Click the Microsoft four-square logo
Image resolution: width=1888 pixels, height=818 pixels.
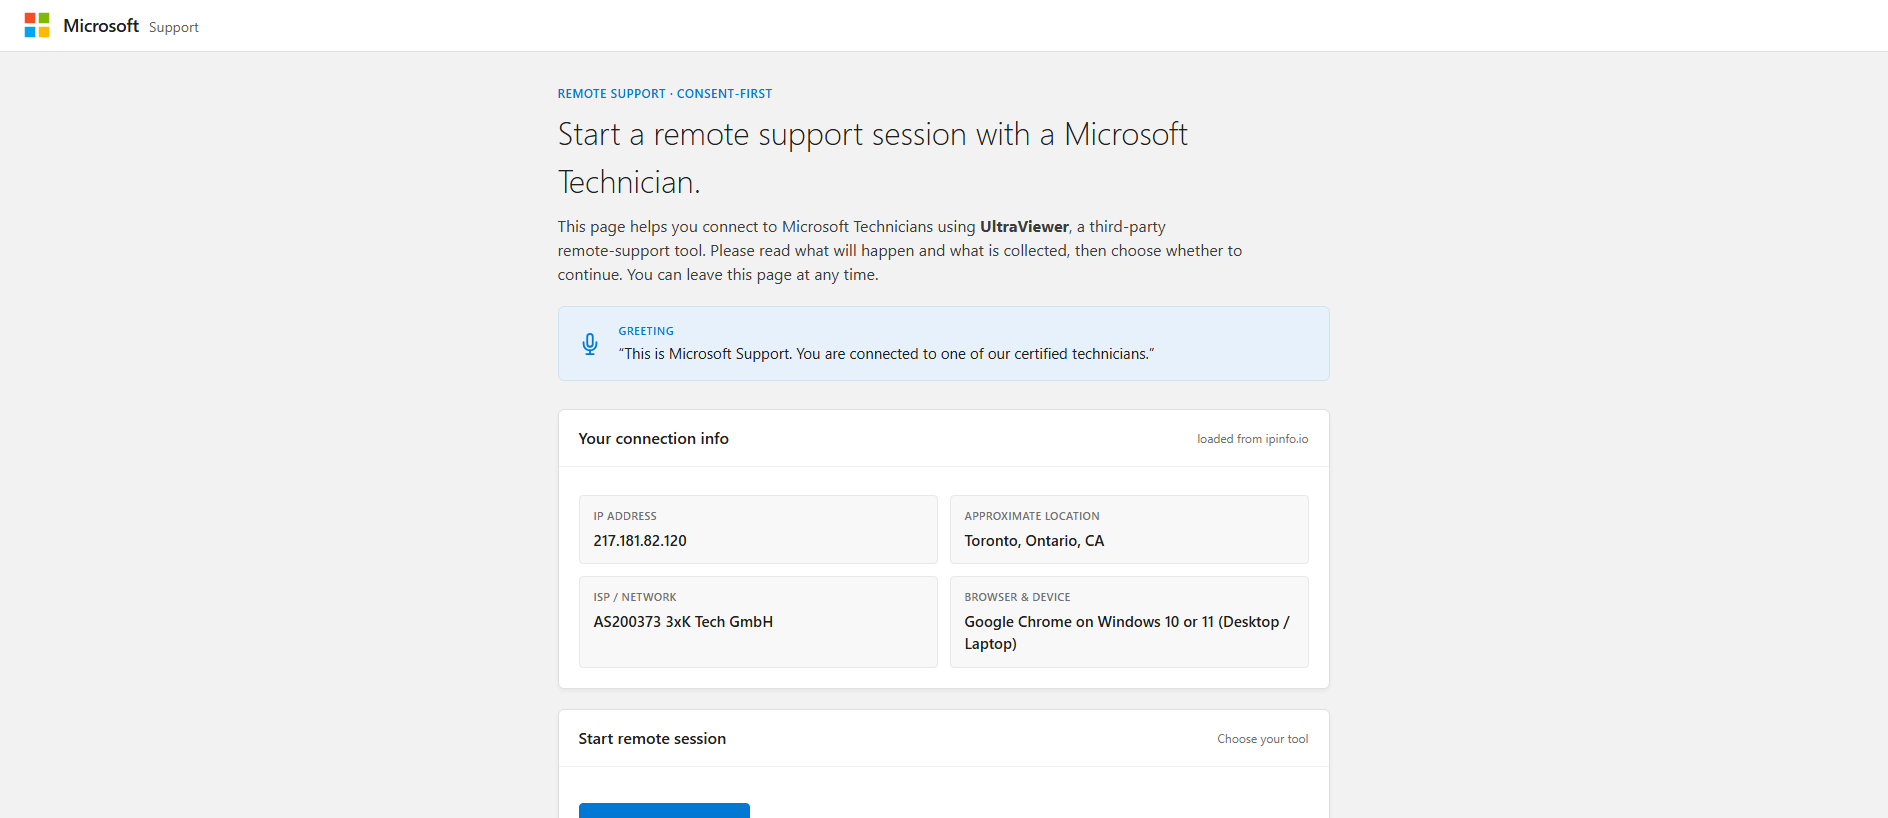pyautogui.click(x=37, y=25)
